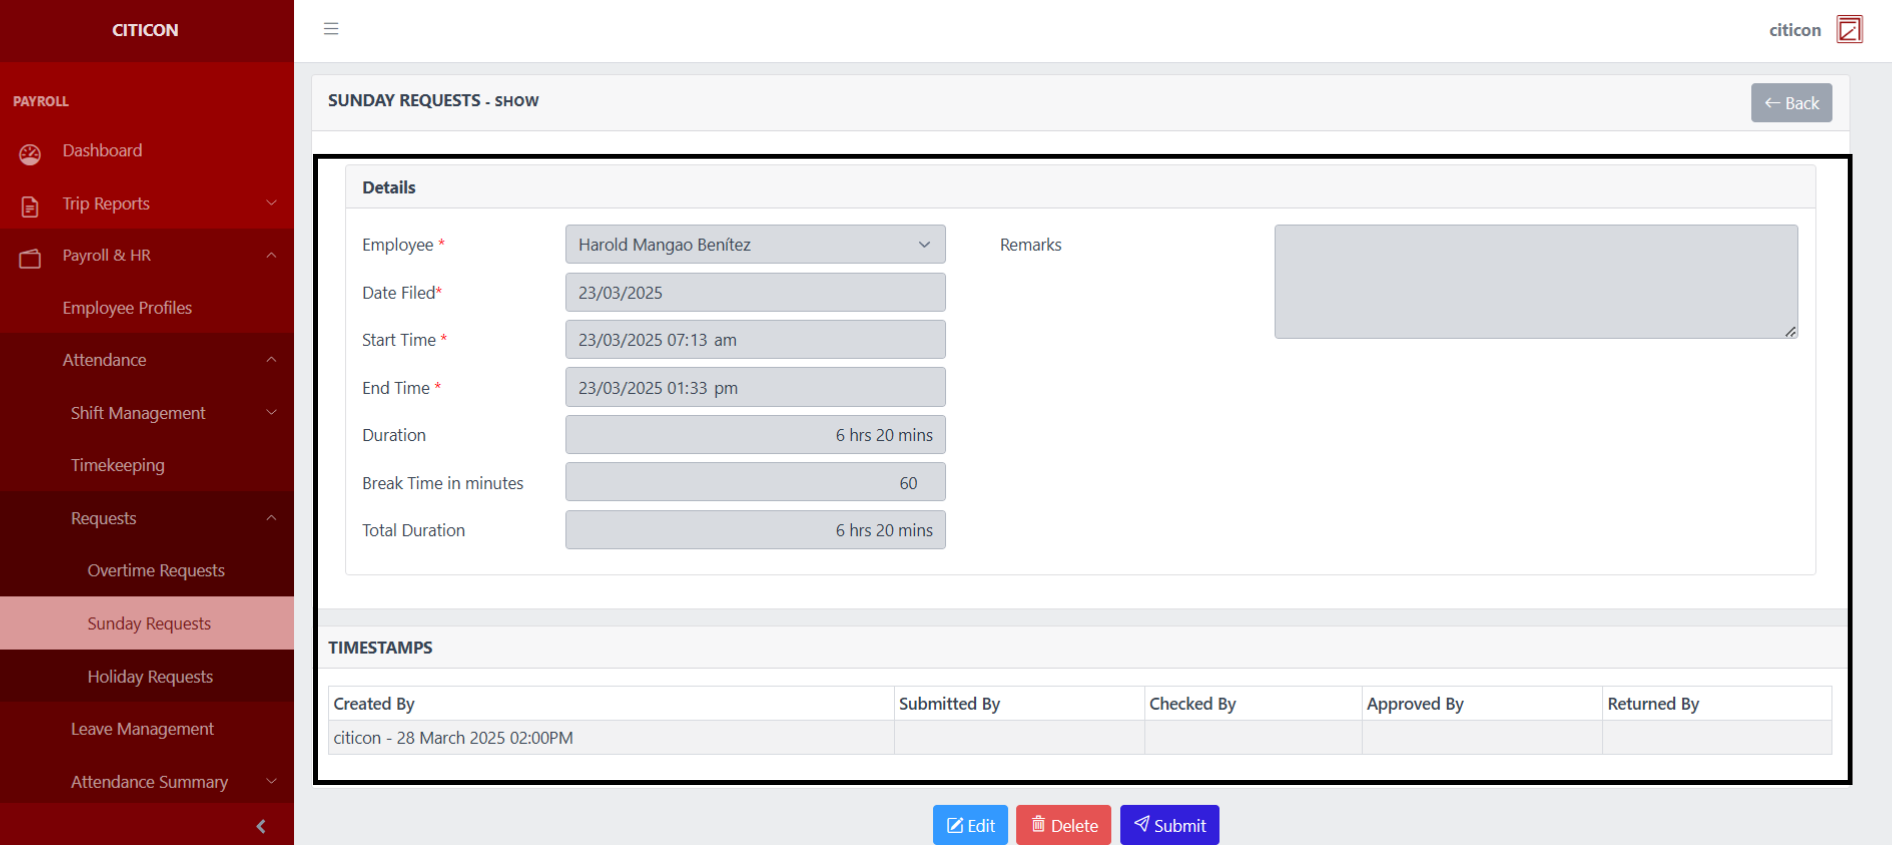Submit the Sunday request
Image resolution: width=1892 pixels, height=845 pixels.
(x=1169, y=825)
